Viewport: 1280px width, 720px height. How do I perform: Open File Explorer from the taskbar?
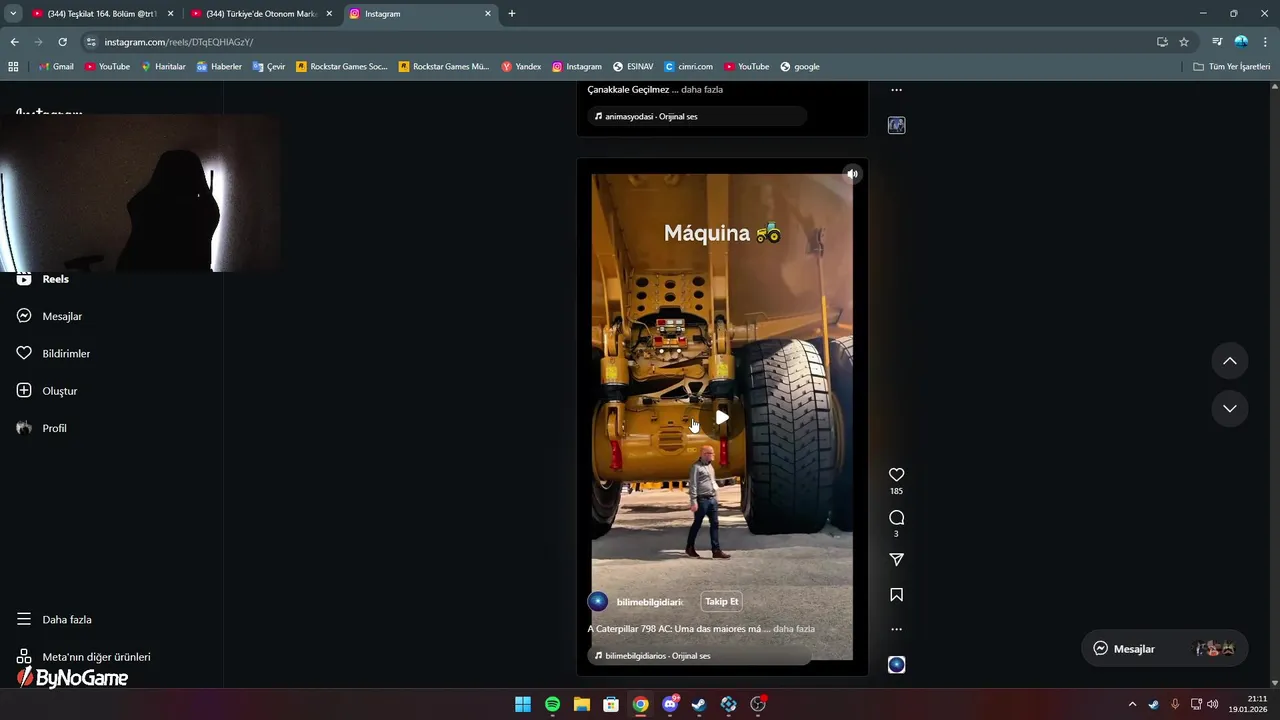(582, 704)
